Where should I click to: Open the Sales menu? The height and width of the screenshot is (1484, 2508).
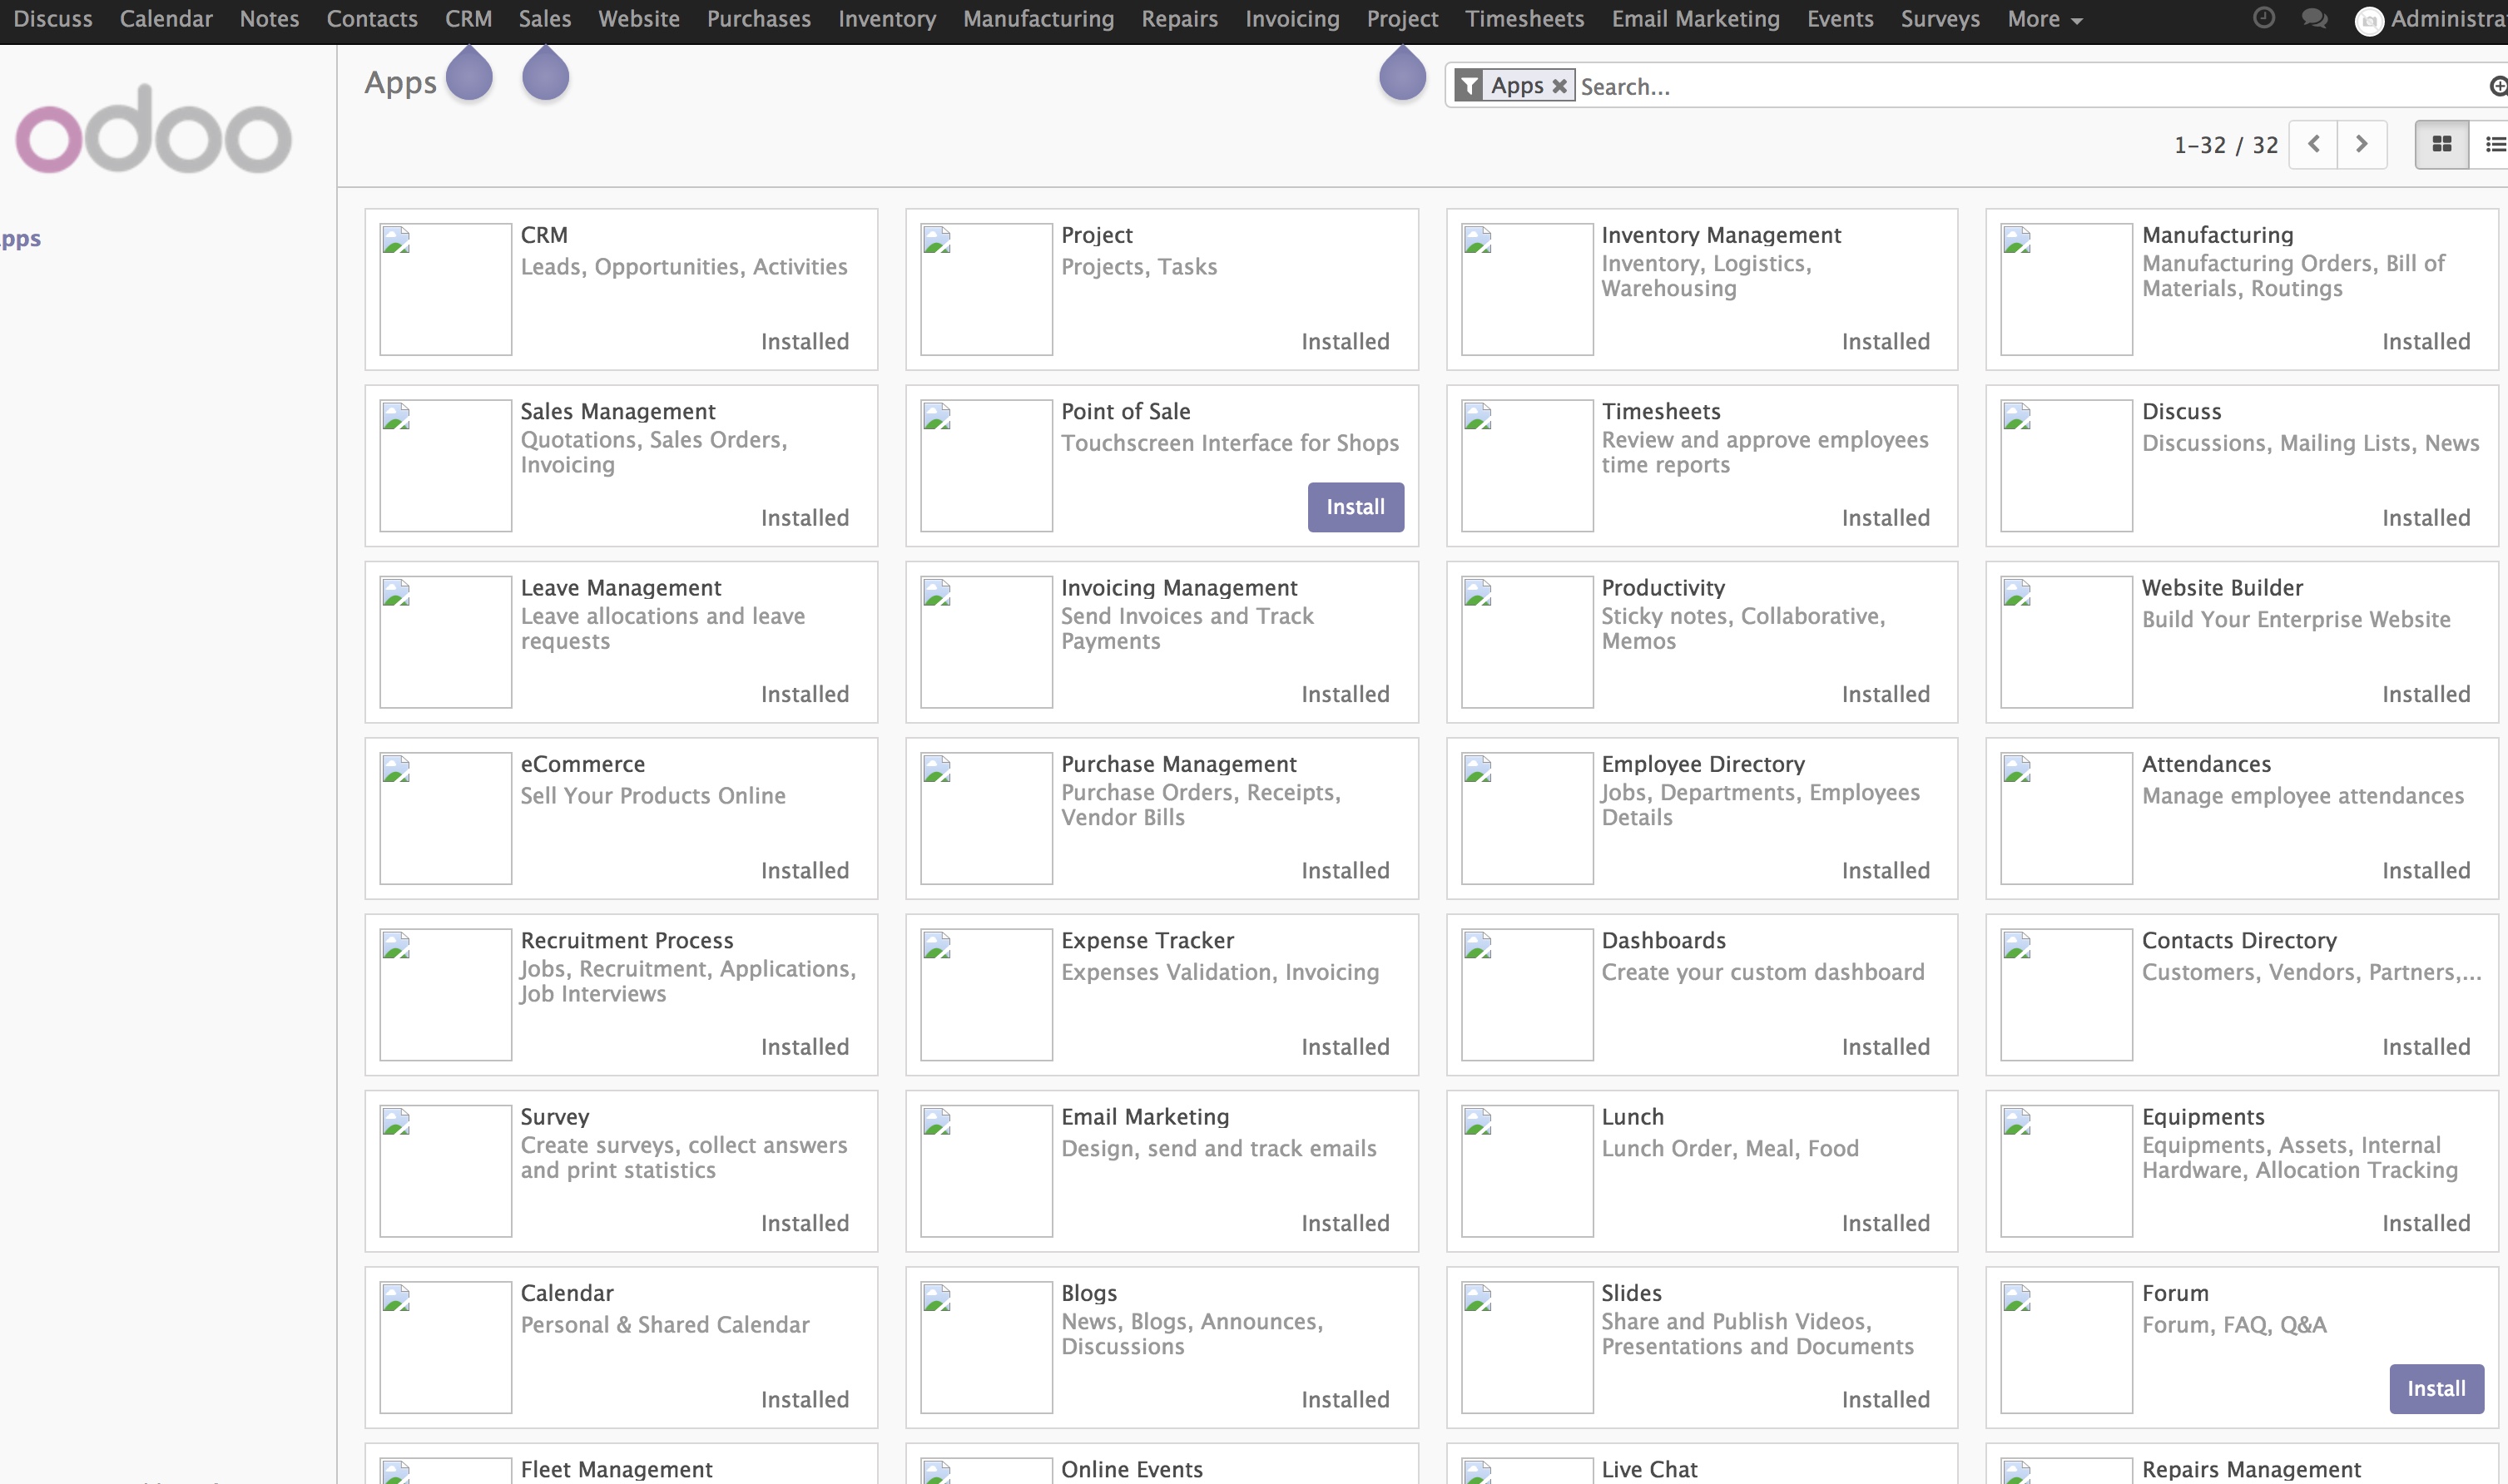click(545, 19)
